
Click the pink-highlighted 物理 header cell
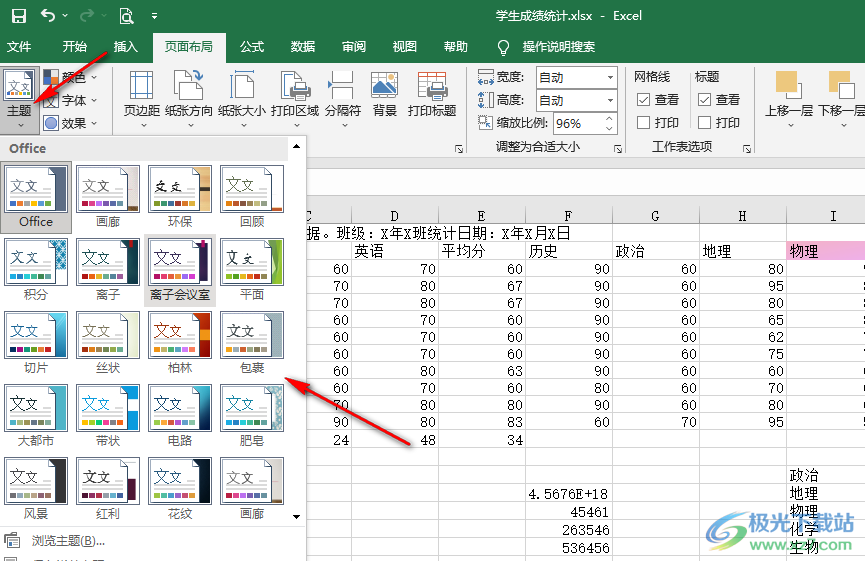(825, 251)
